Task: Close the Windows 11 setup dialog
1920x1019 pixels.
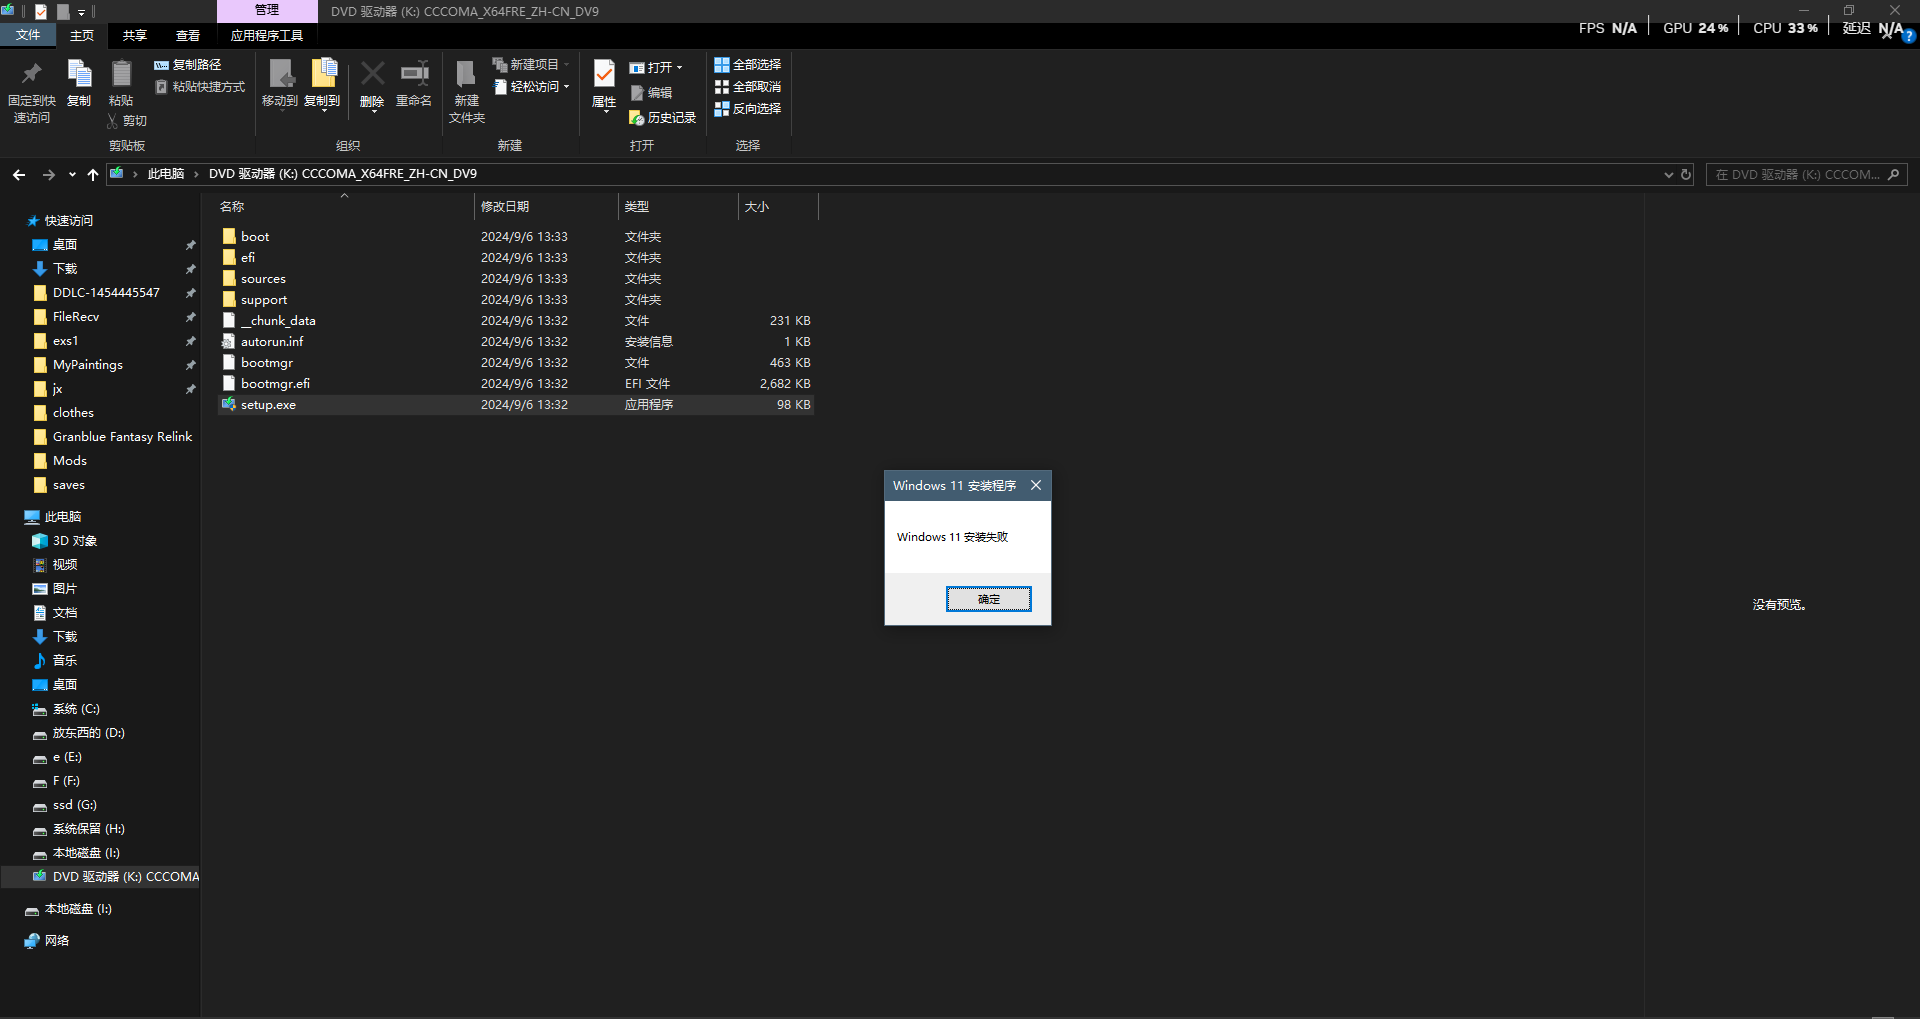Action: click(1036, 485)
